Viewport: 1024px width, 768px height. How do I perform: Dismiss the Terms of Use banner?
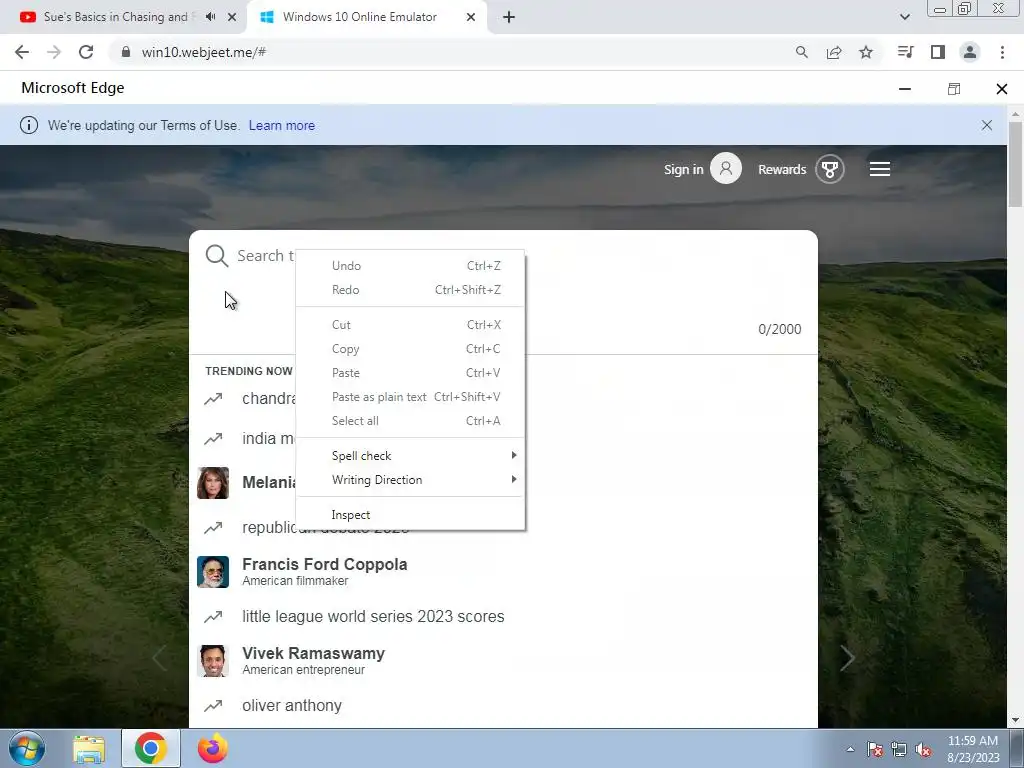tap(987, 125)
